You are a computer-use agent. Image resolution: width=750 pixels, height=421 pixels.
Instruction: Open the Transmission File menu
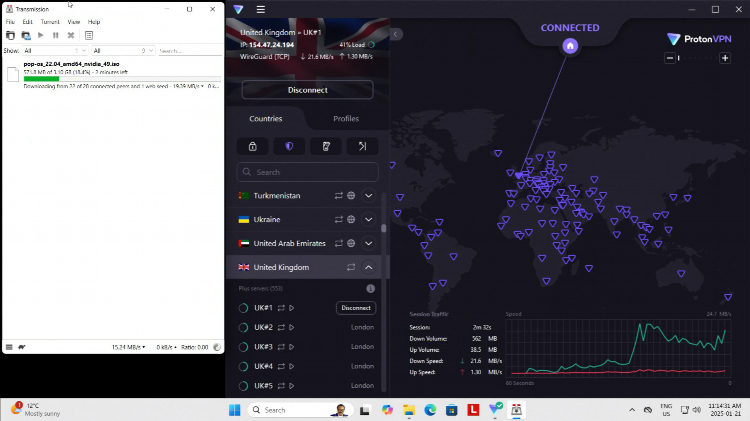(x=10, y=22)
